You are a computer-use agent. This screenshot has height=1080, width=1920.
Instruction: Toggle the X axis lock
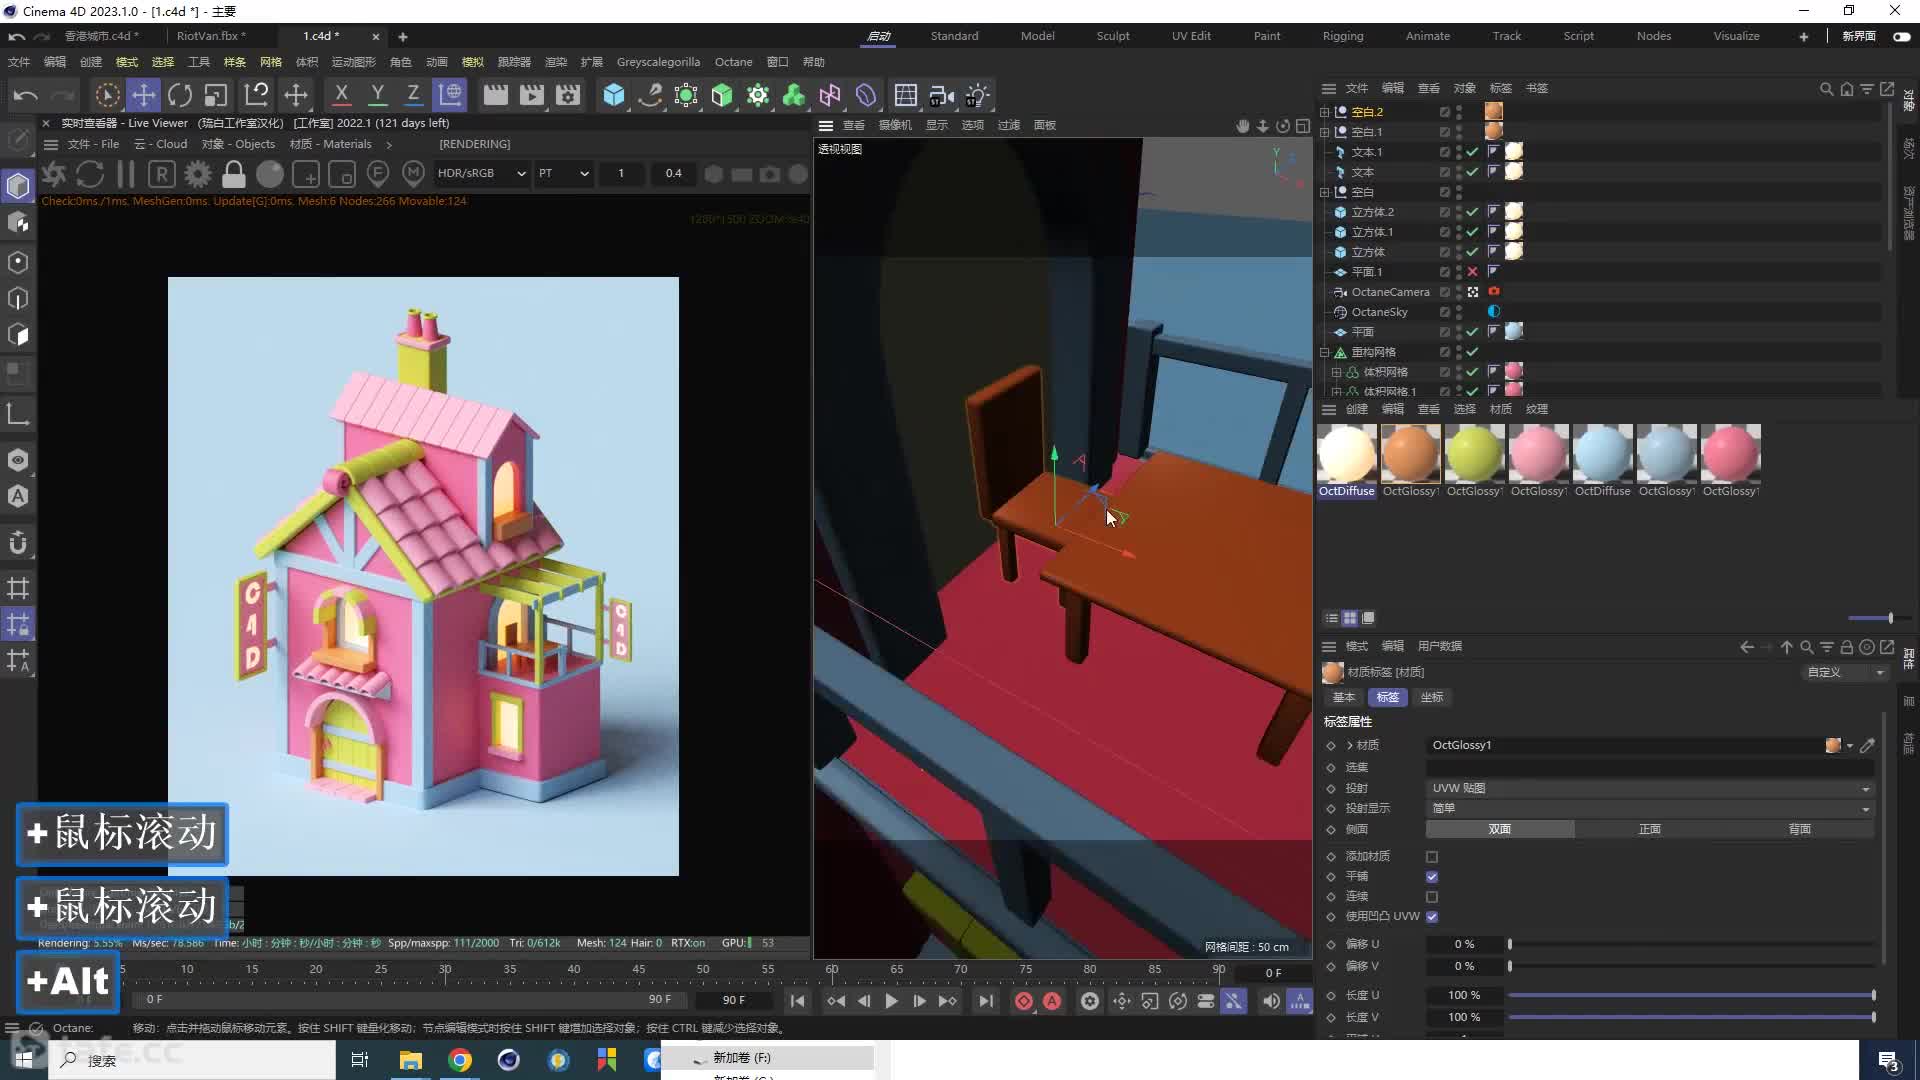pos(341,95)
